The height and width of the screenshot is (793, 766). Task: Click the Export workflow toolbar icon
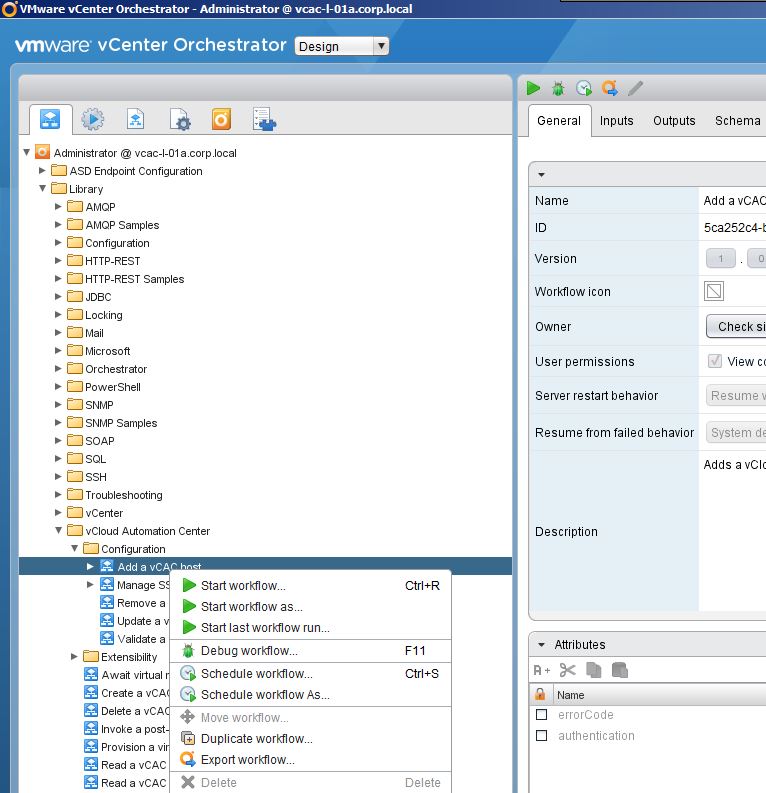click(610, 89)
